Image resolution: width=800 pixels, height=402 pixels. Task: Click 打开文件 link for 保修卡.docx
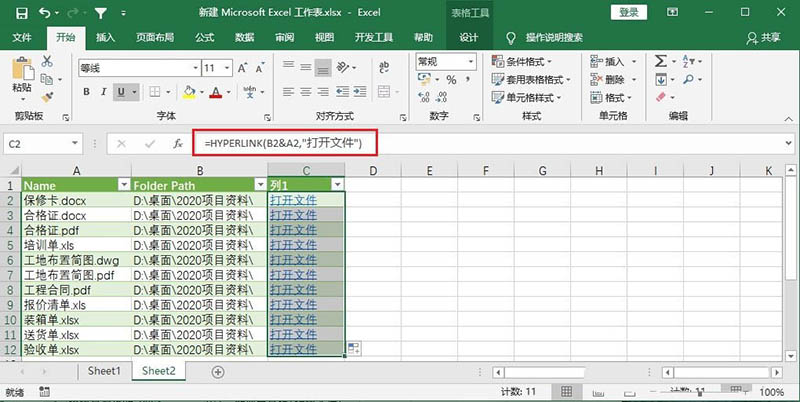pos(295,200)
